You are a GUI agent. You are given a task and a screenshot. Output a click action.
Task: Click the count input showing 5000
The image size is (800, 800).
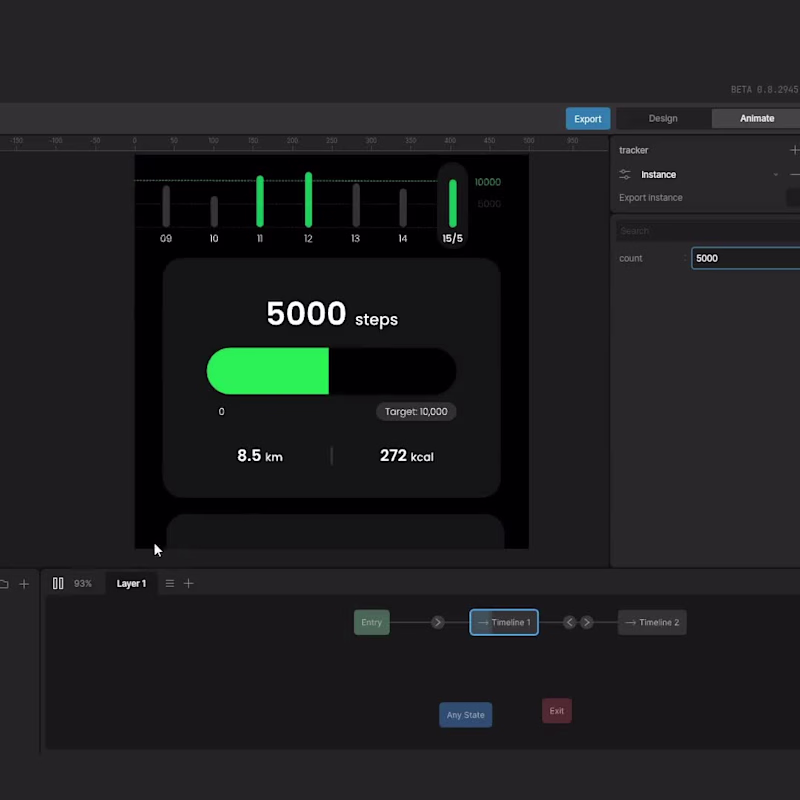(x=745, y=258)
